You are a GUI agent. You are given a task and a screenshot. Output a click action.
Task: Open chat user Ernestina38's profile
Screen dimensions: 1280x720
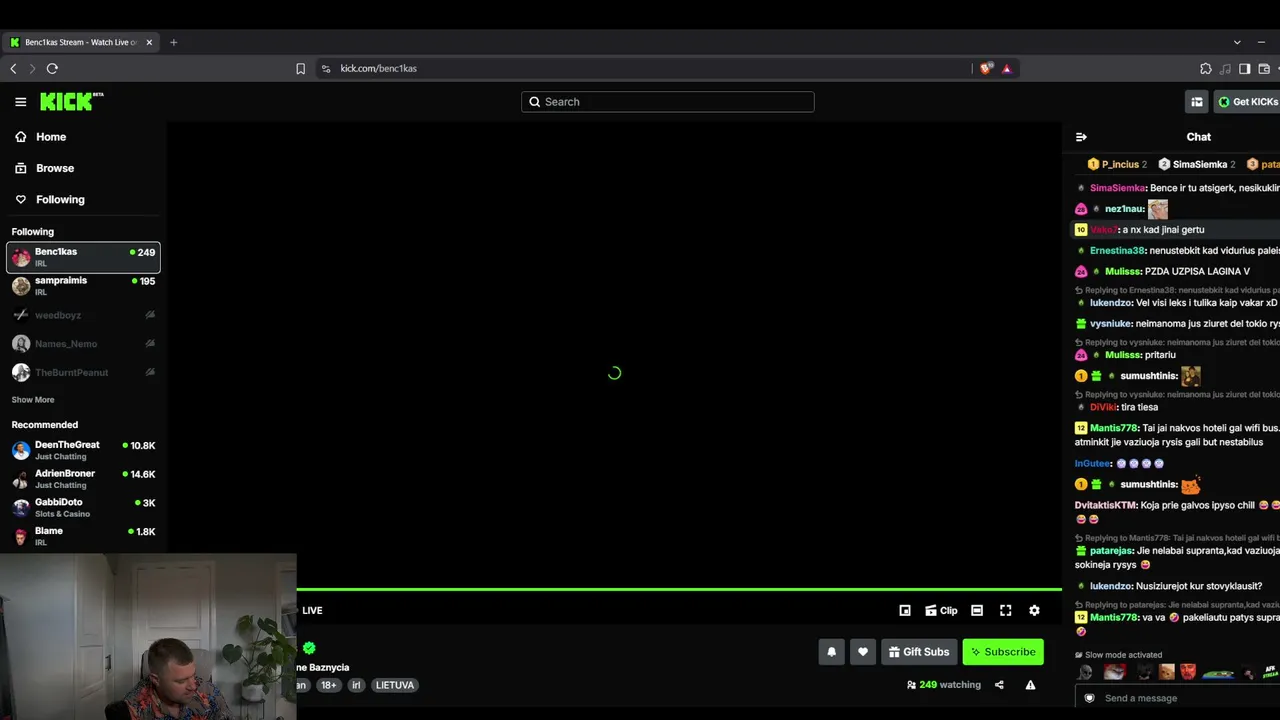[x=1117, y=251]
